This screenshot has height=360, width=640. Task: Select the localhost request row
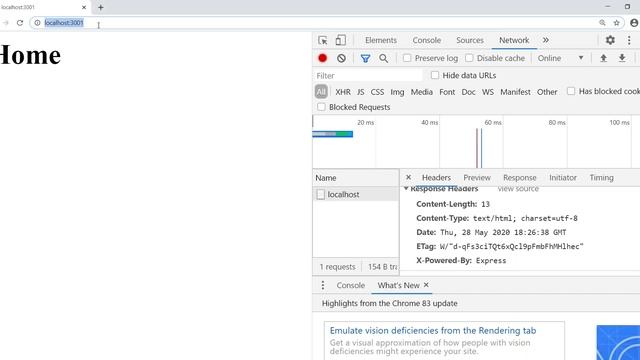point(356,194)
